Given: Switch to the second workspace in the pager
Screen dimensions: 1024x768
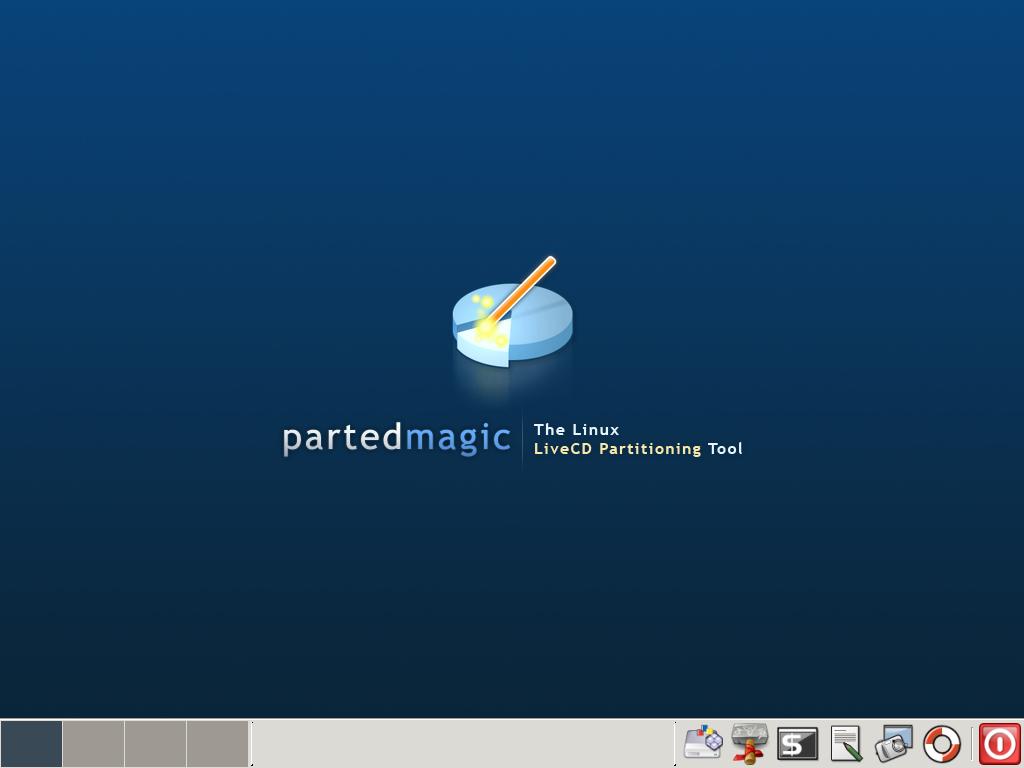Looking at the screenshot, I should tap(93, 744).
